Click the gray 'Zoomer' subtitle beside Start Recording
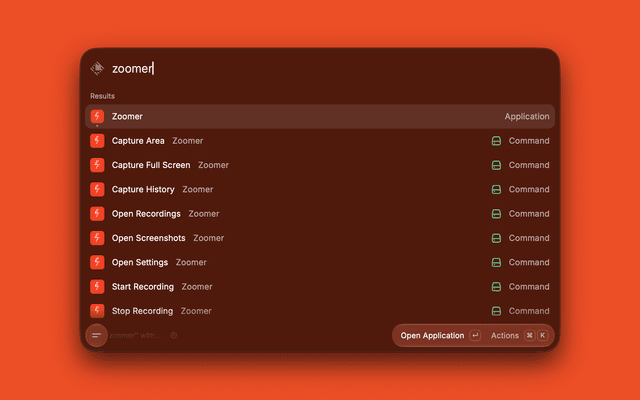The width and height of the screenshot is (640, 400). [197, 287]
